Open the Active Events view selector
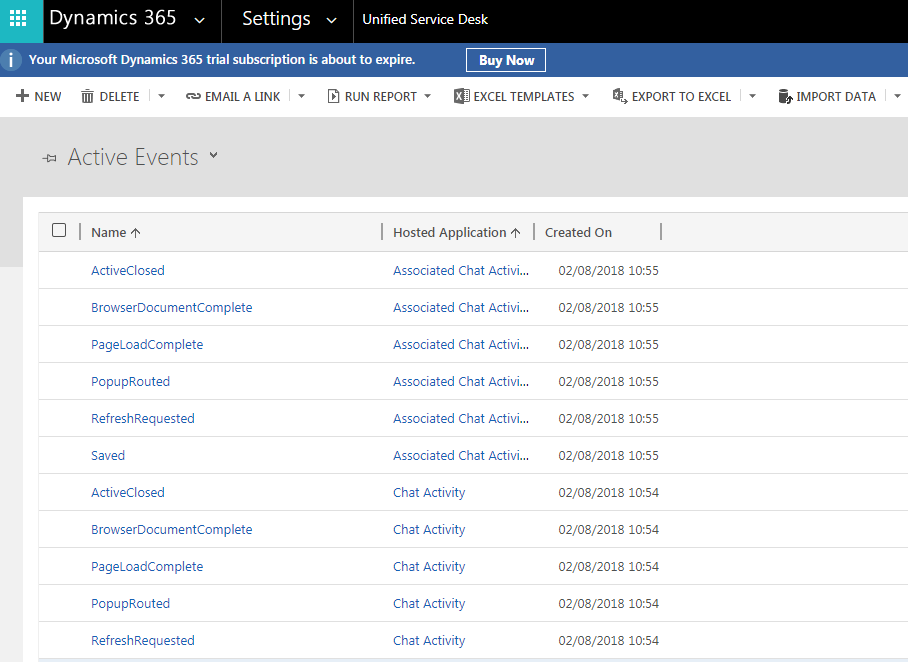The height and width of the screenshot is (662, 908). [214, 155]
